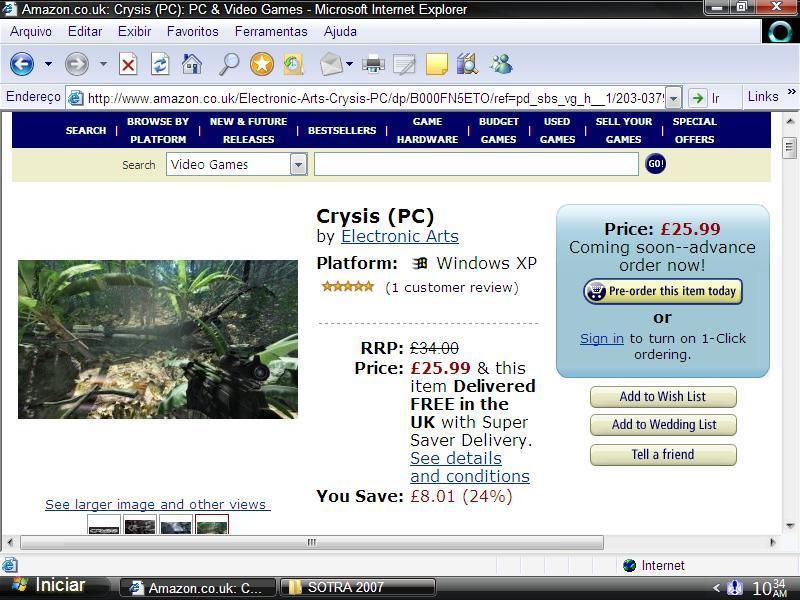Click the blue GO! search button
Screen dimensions: 800x600
656,164
